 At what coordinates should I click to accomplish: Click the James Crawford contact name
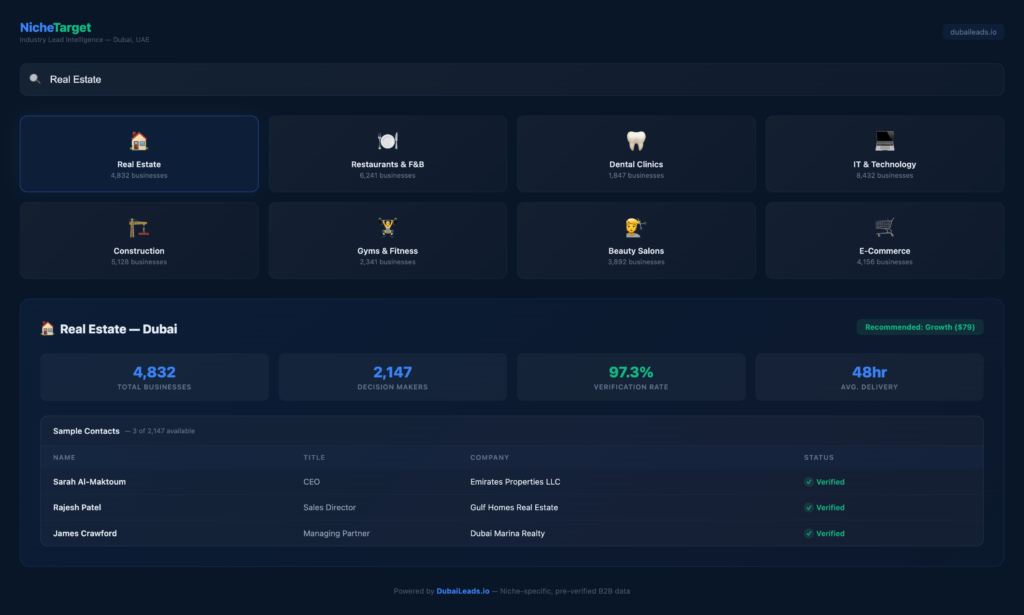[x=85, y=534]
